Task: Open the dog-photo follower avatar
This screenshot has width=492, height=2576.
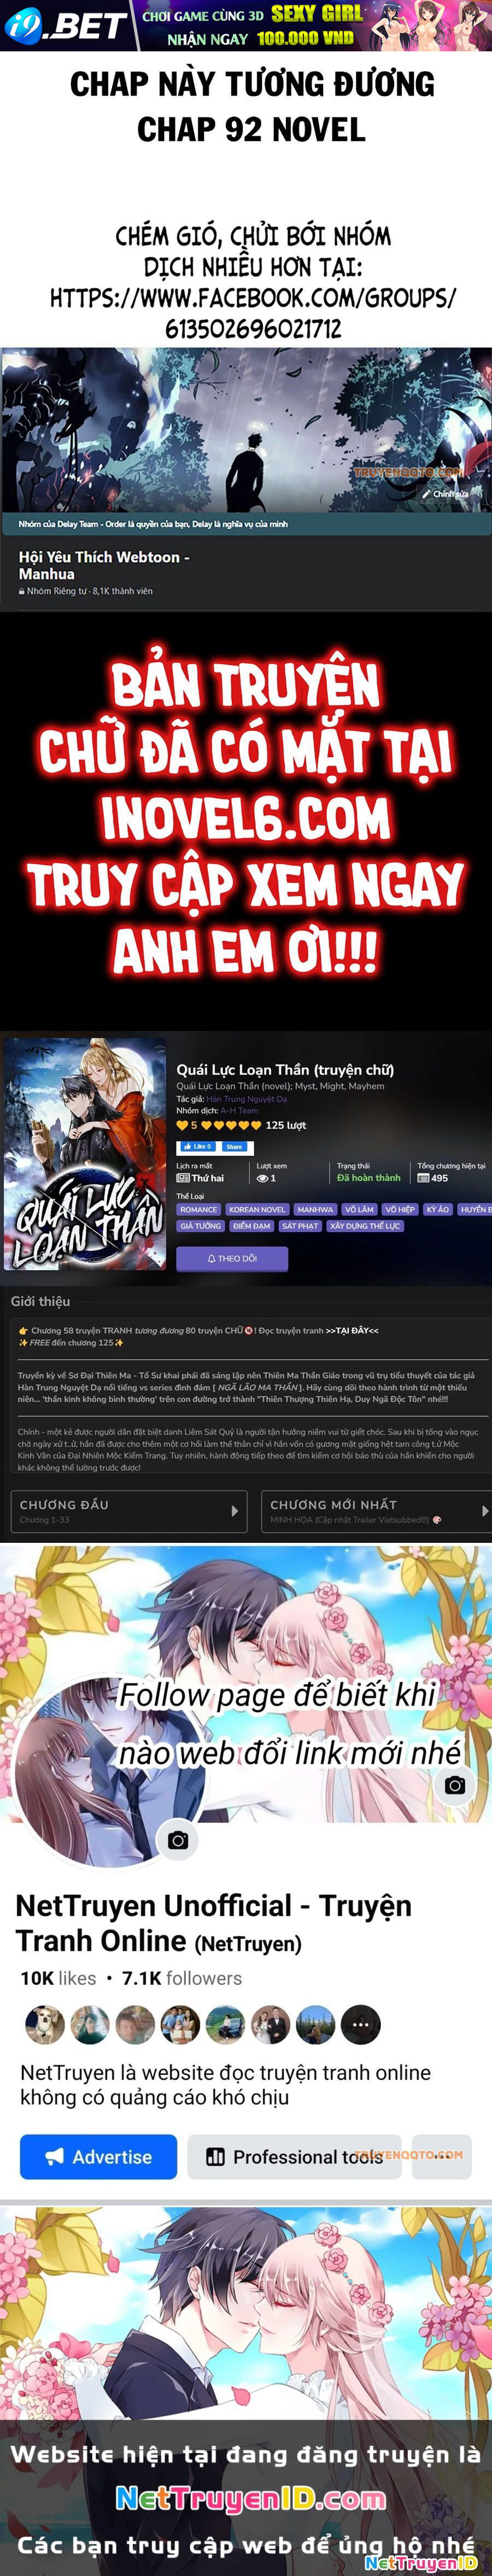Action: (45, 2025)
